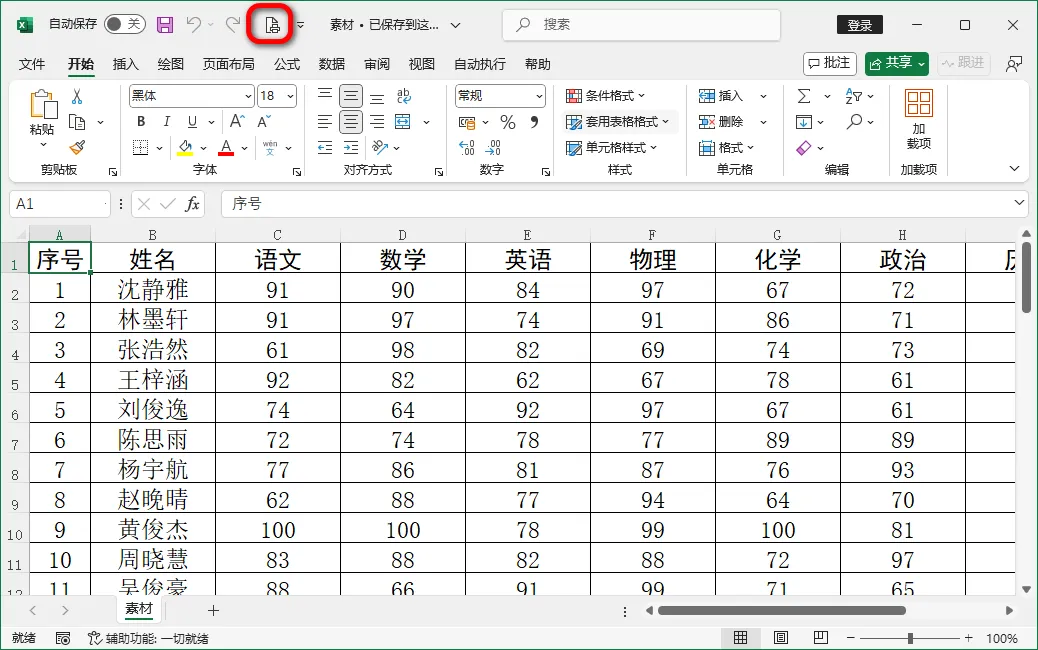Click the search box (搜索)
The height and width of the screenshot is (650, 1038).
(641, 24)
